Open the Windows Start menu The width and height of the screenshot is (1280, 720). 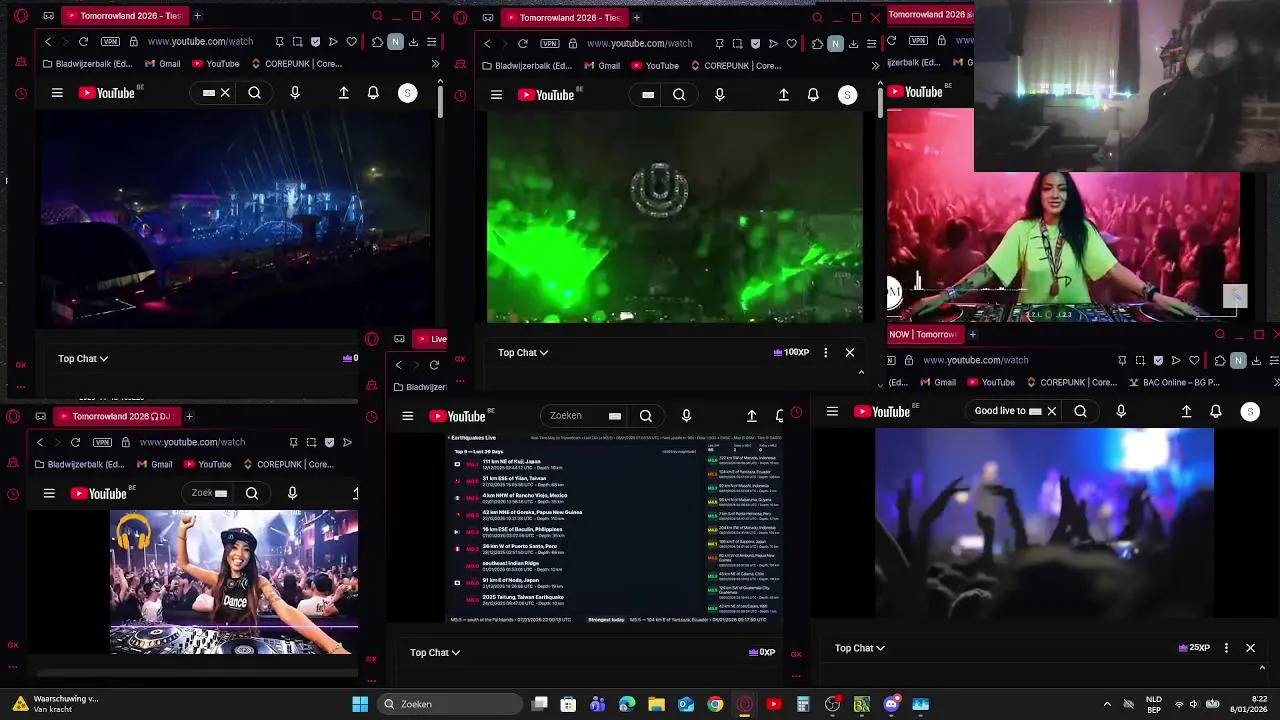360,704
